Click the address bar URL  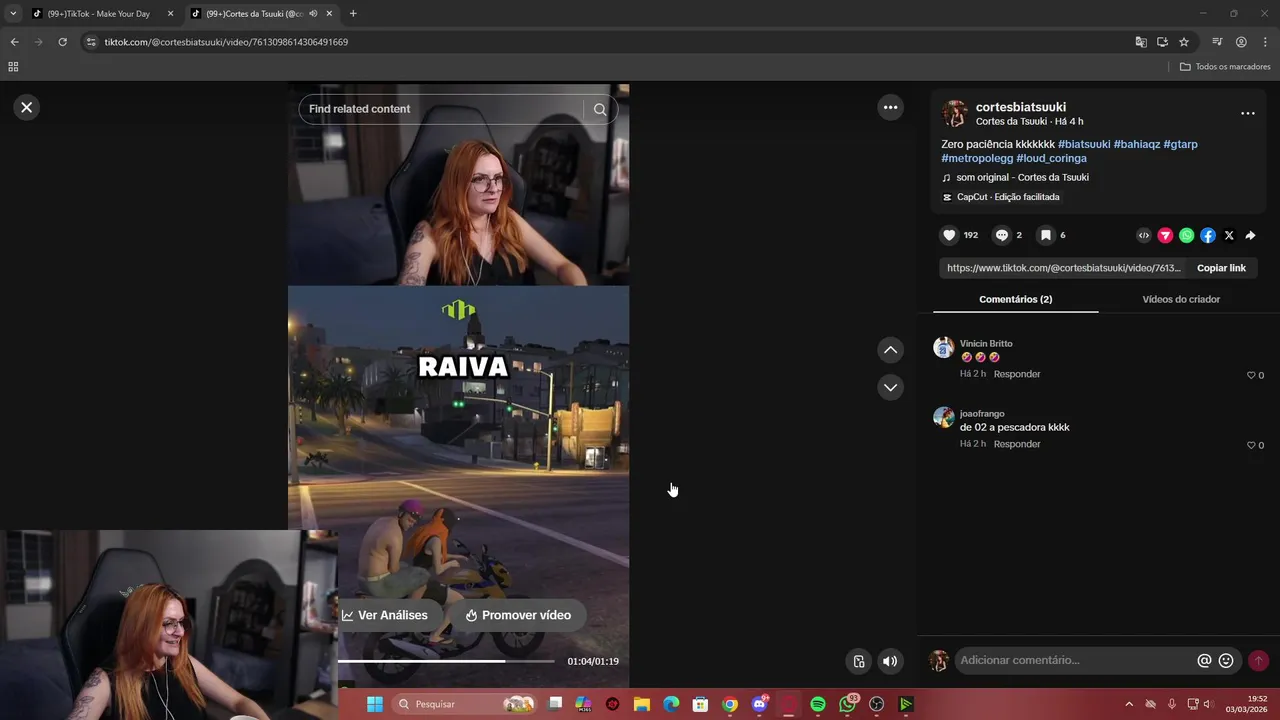pos(226,42)
